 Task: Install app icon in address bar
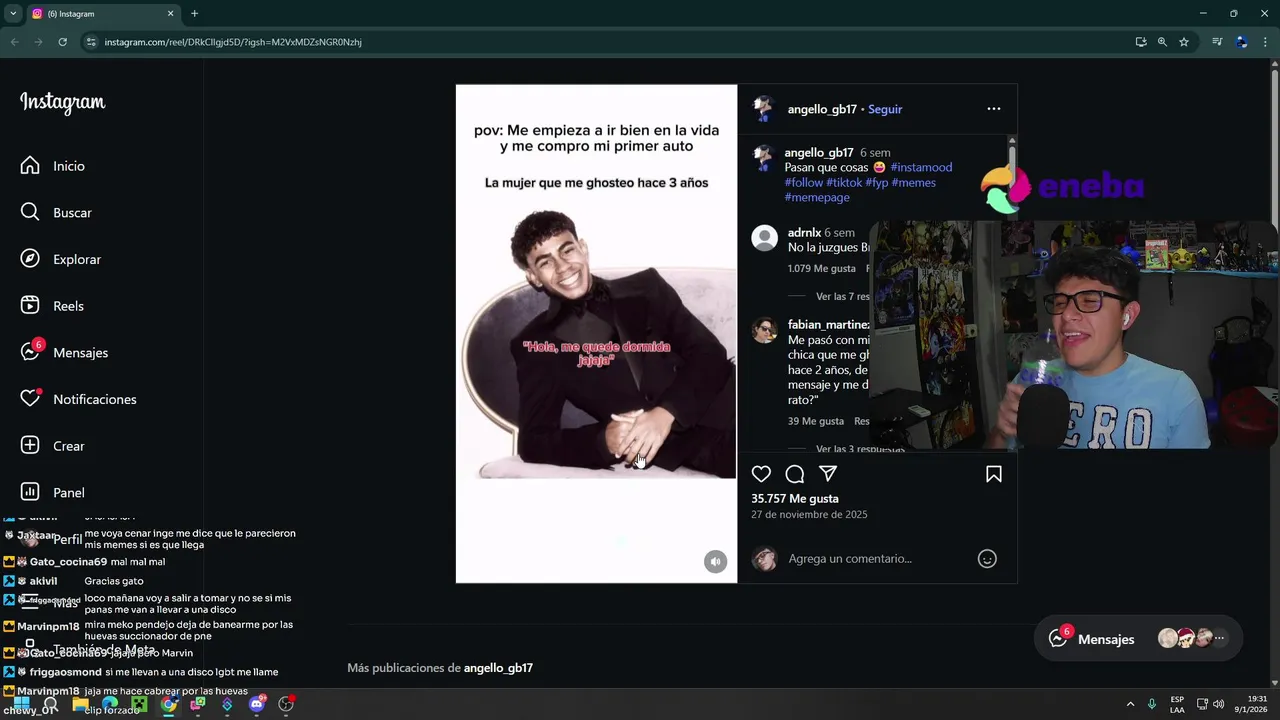click(1141, 42)
